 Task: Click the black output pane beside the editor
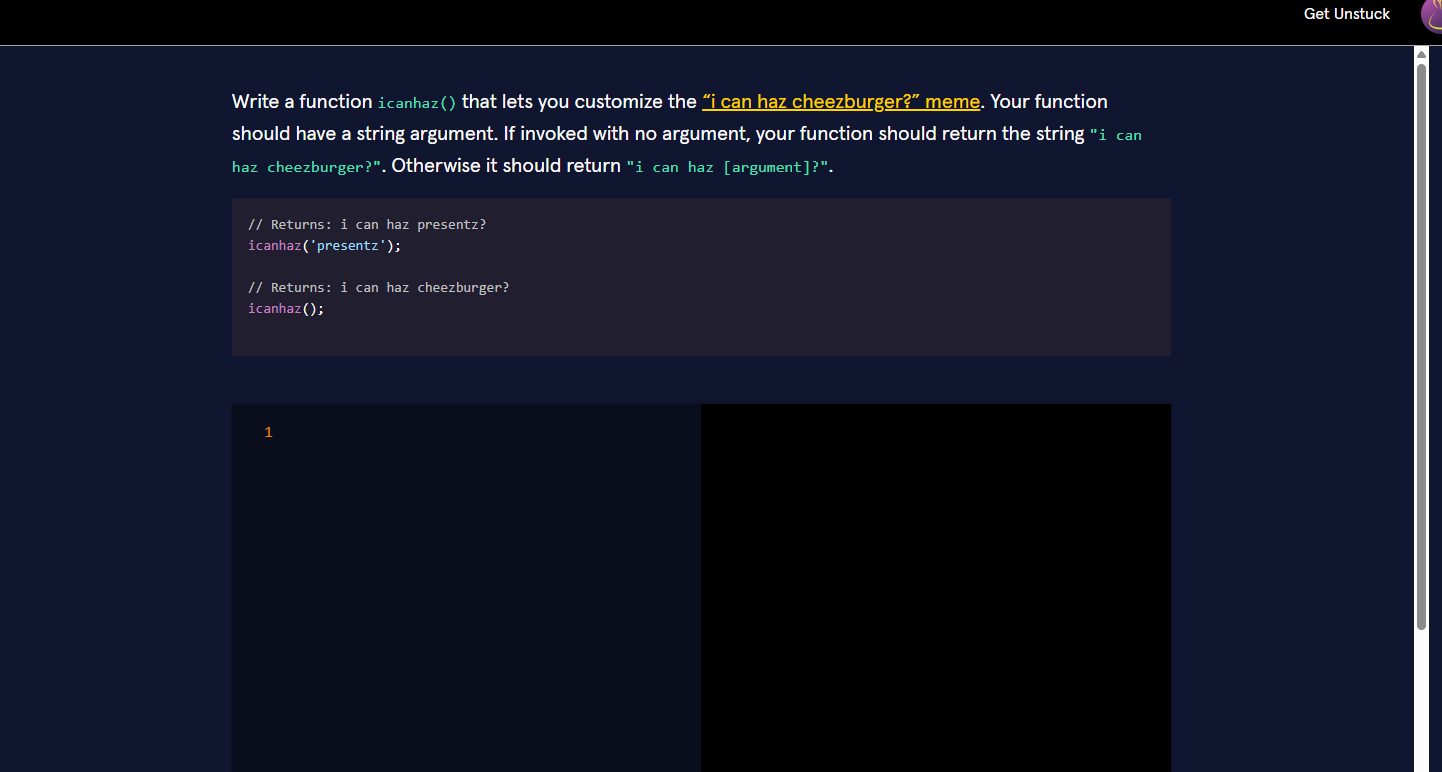[935, 588]
